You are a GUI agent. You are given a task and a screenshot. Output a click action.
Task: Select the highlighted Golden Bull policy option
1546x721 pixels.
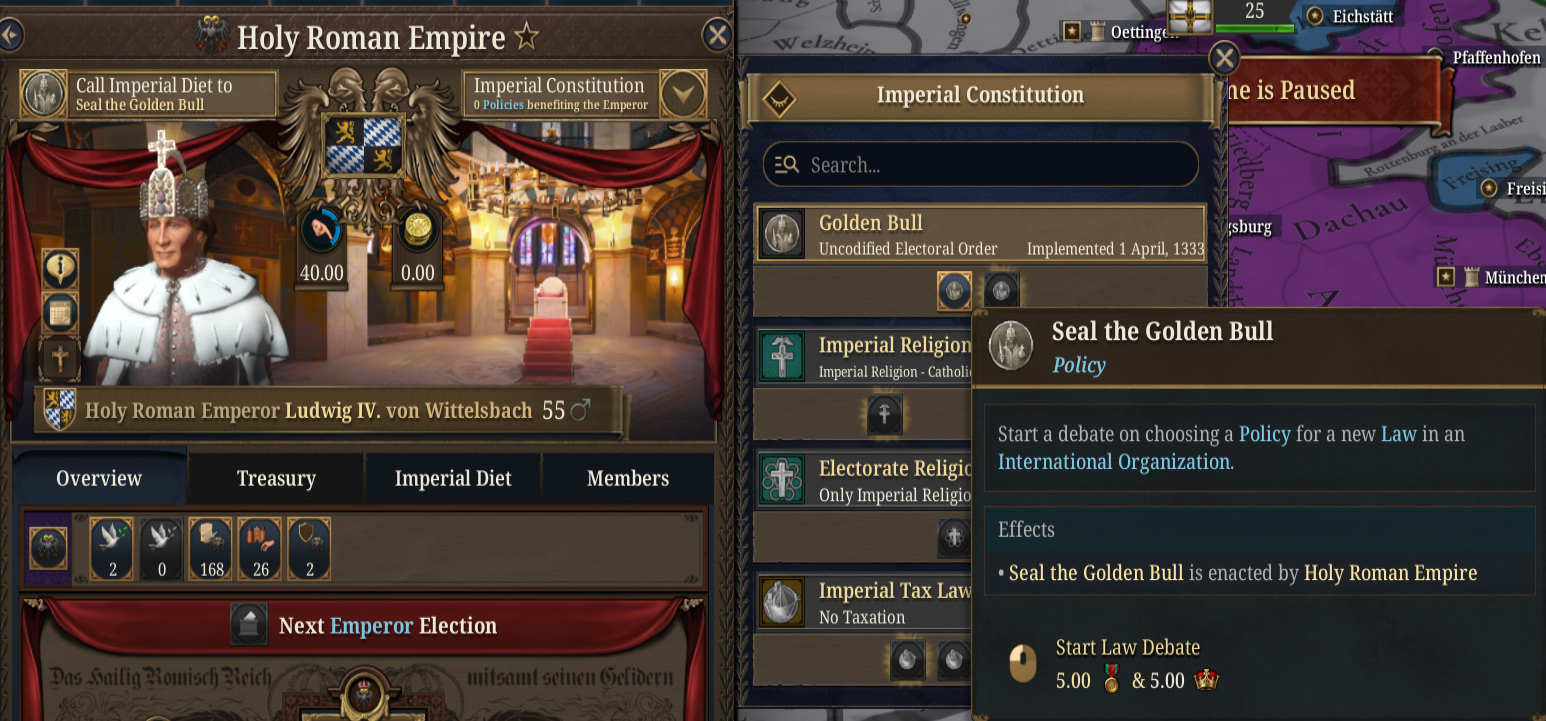click(x=956, y=292)
